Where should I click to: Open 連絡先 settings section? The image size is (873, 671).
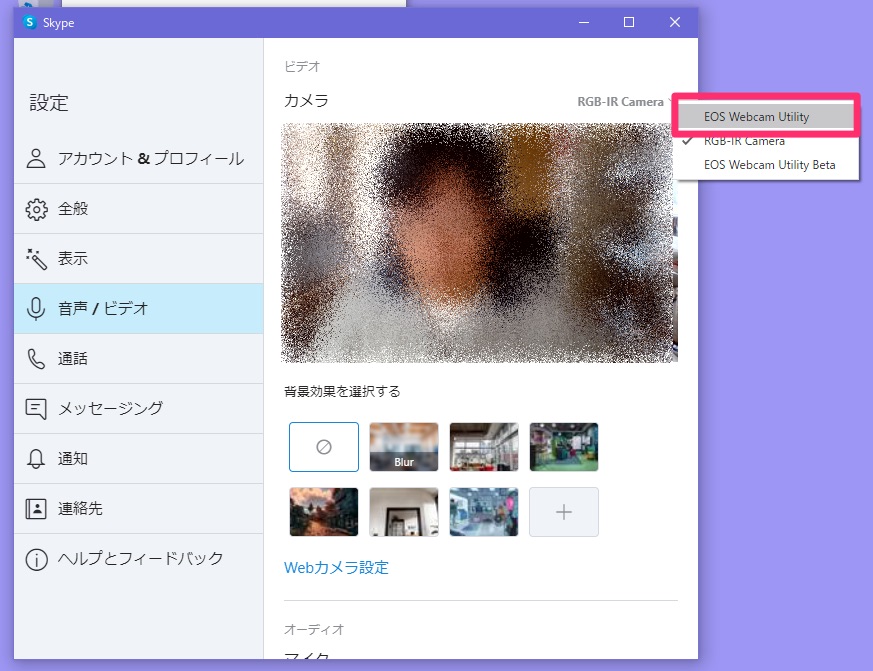coord(139,508)
